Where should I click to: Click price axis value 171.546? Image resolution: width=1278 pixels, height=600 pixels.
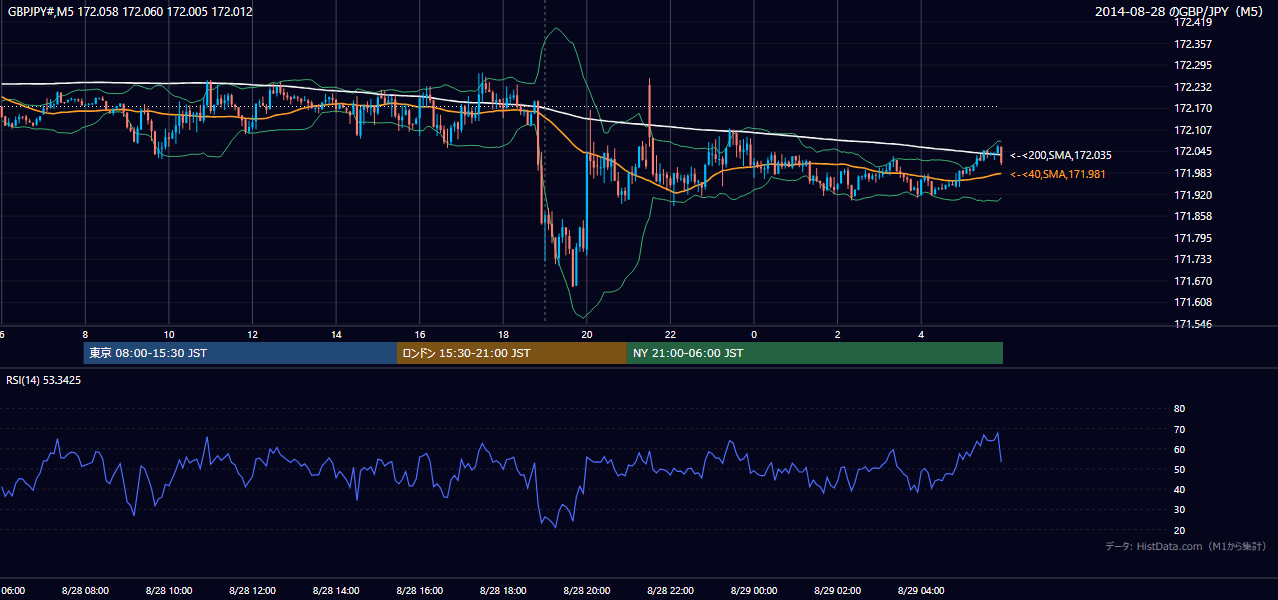(x=1193, y=324)
